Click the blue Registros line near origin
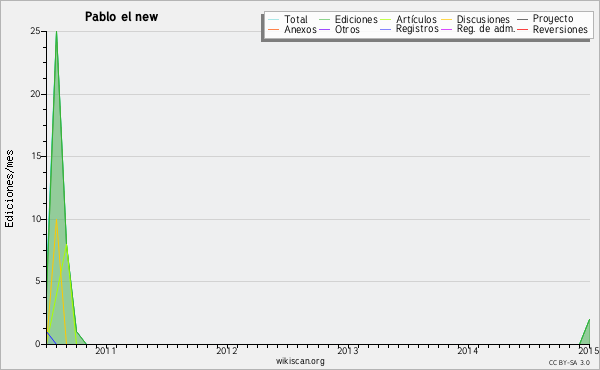 coord(51,338)
